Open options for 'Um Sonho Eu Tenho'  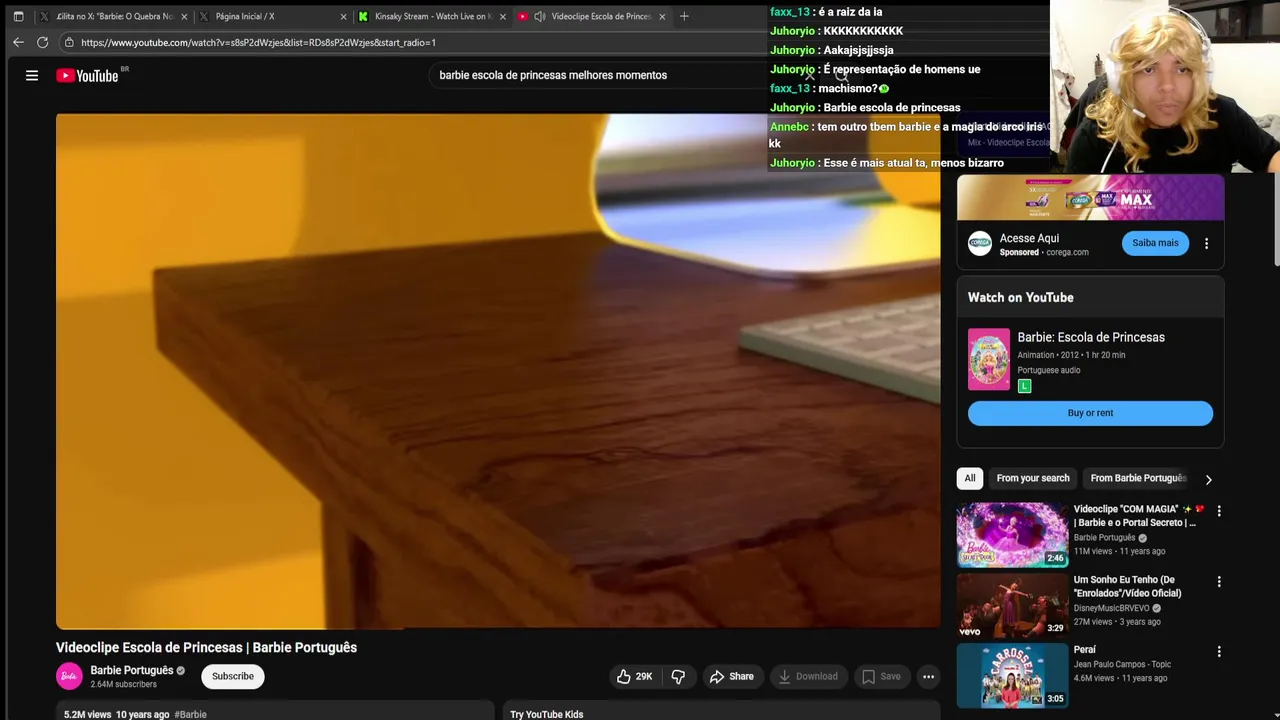click(1218, 581)
